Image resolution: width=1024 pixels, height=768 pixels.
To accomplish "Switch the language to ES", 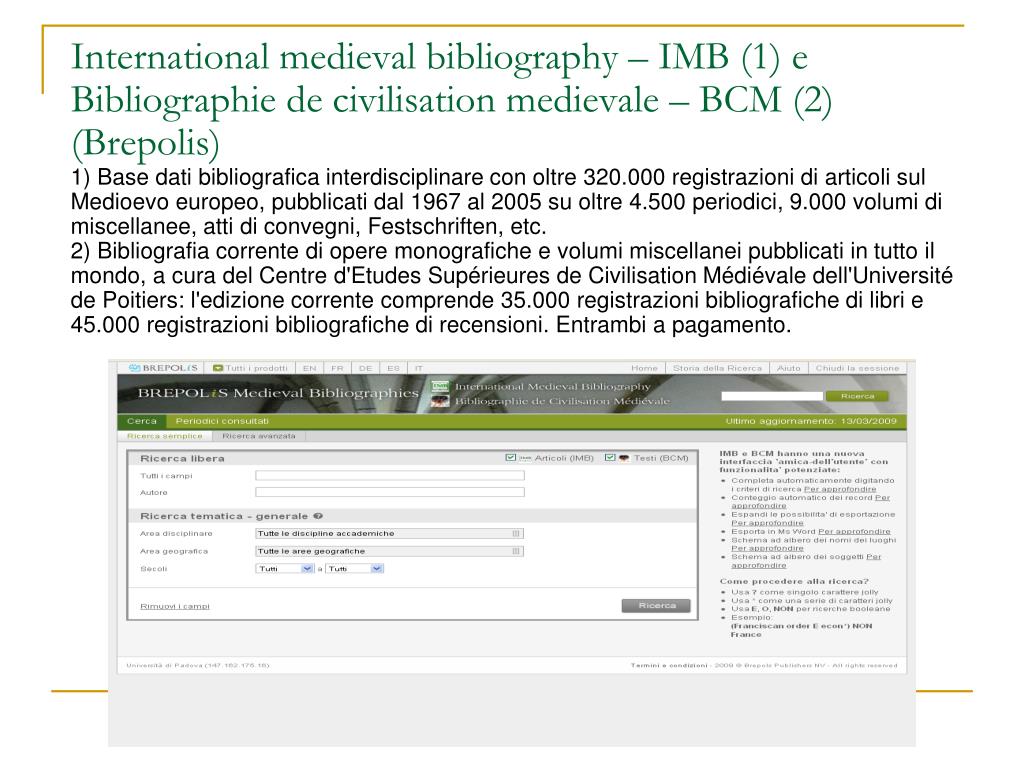I will click(393, 368).
